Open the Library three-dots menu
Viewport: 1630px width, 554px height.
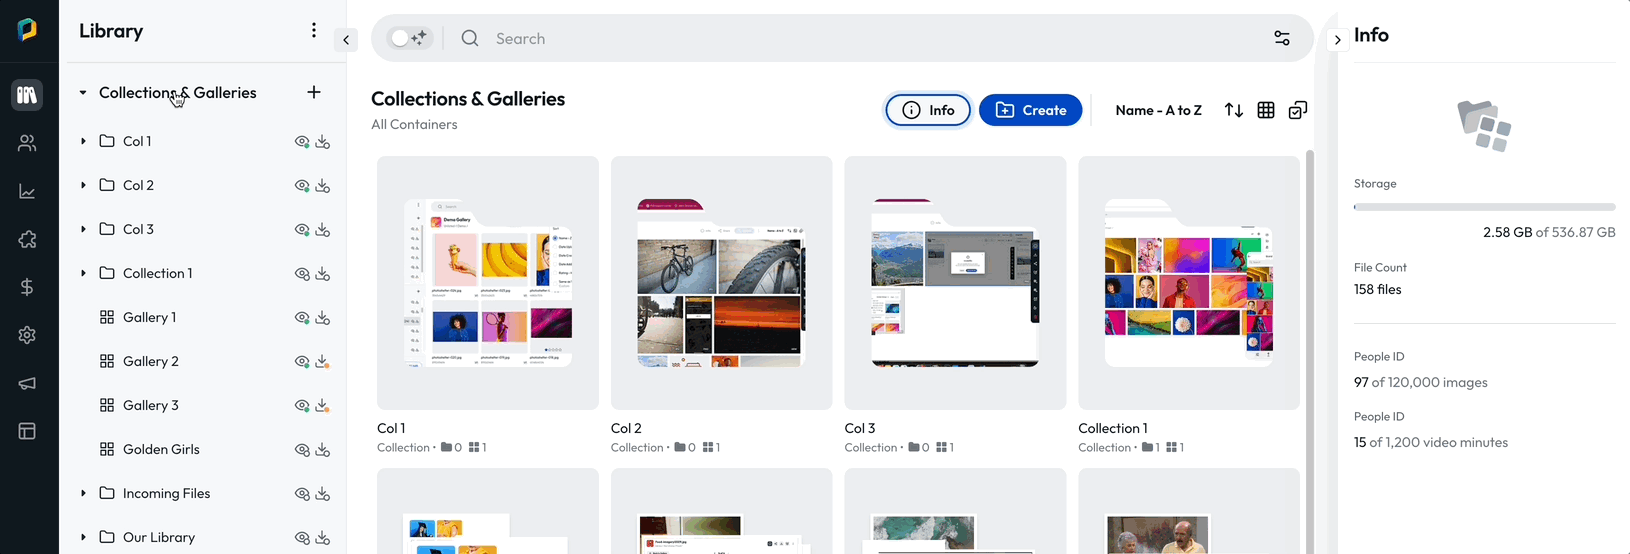pos(314,31)
